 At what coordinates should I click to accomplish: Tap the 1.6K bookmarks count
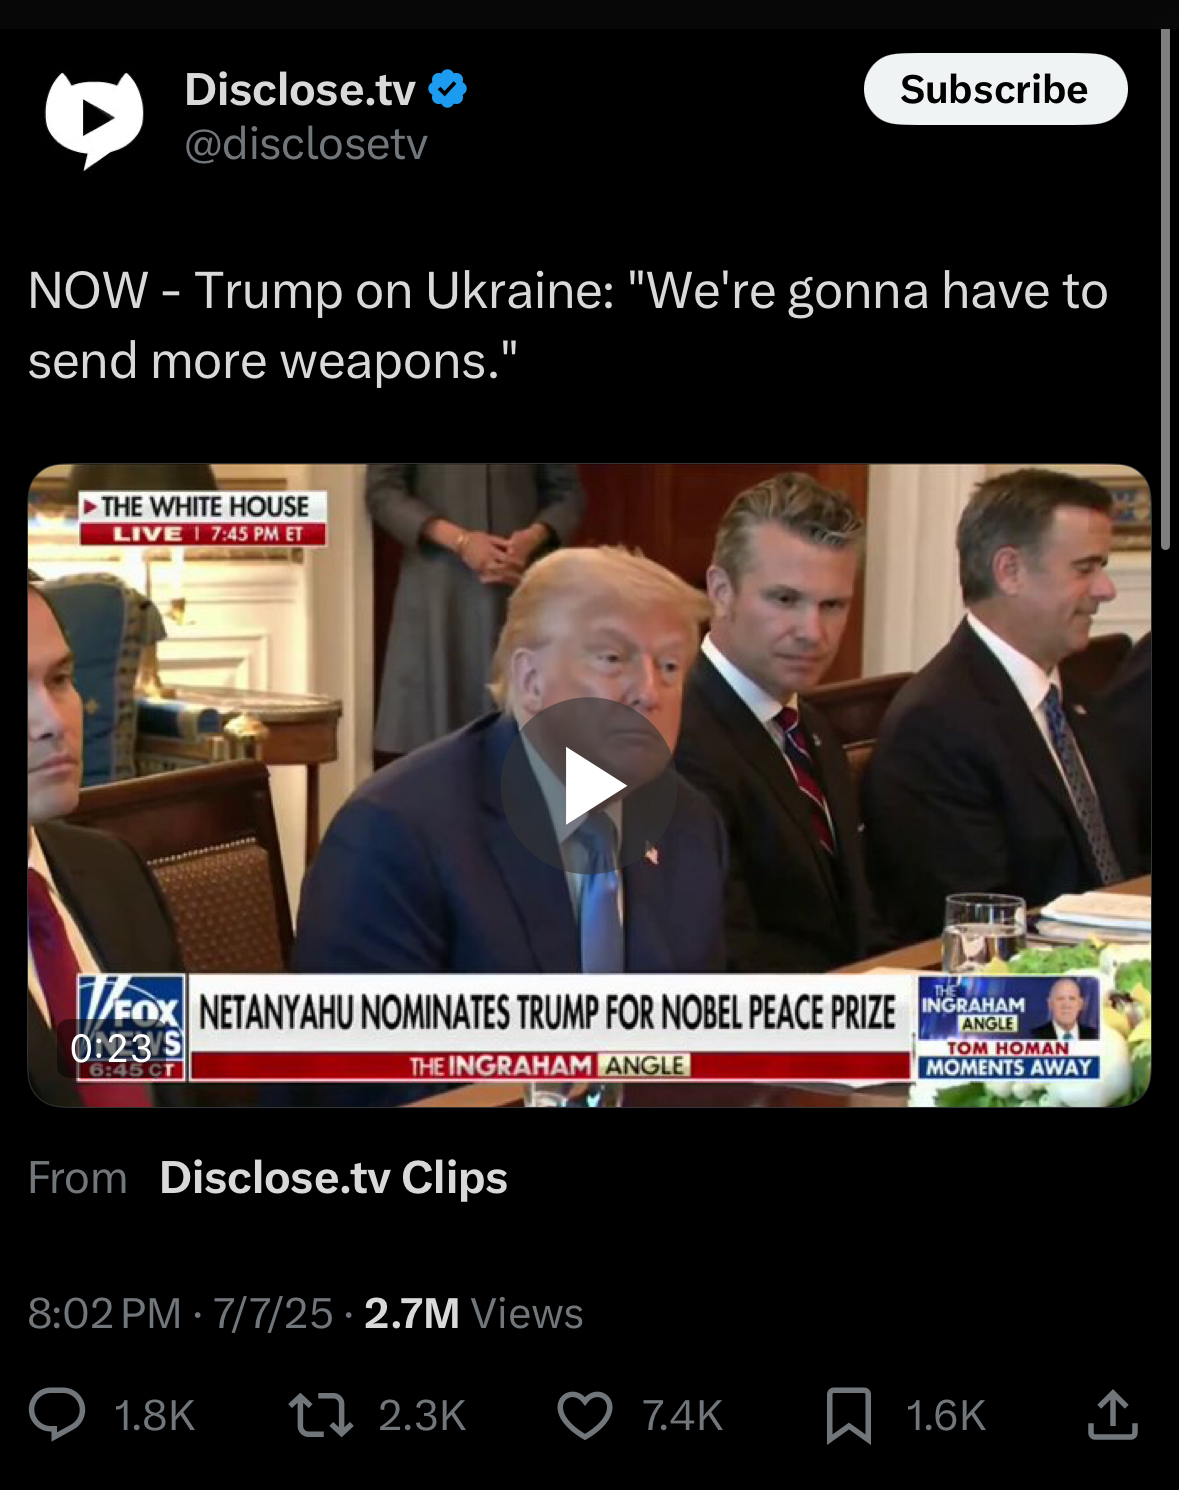click(946, 1416)
